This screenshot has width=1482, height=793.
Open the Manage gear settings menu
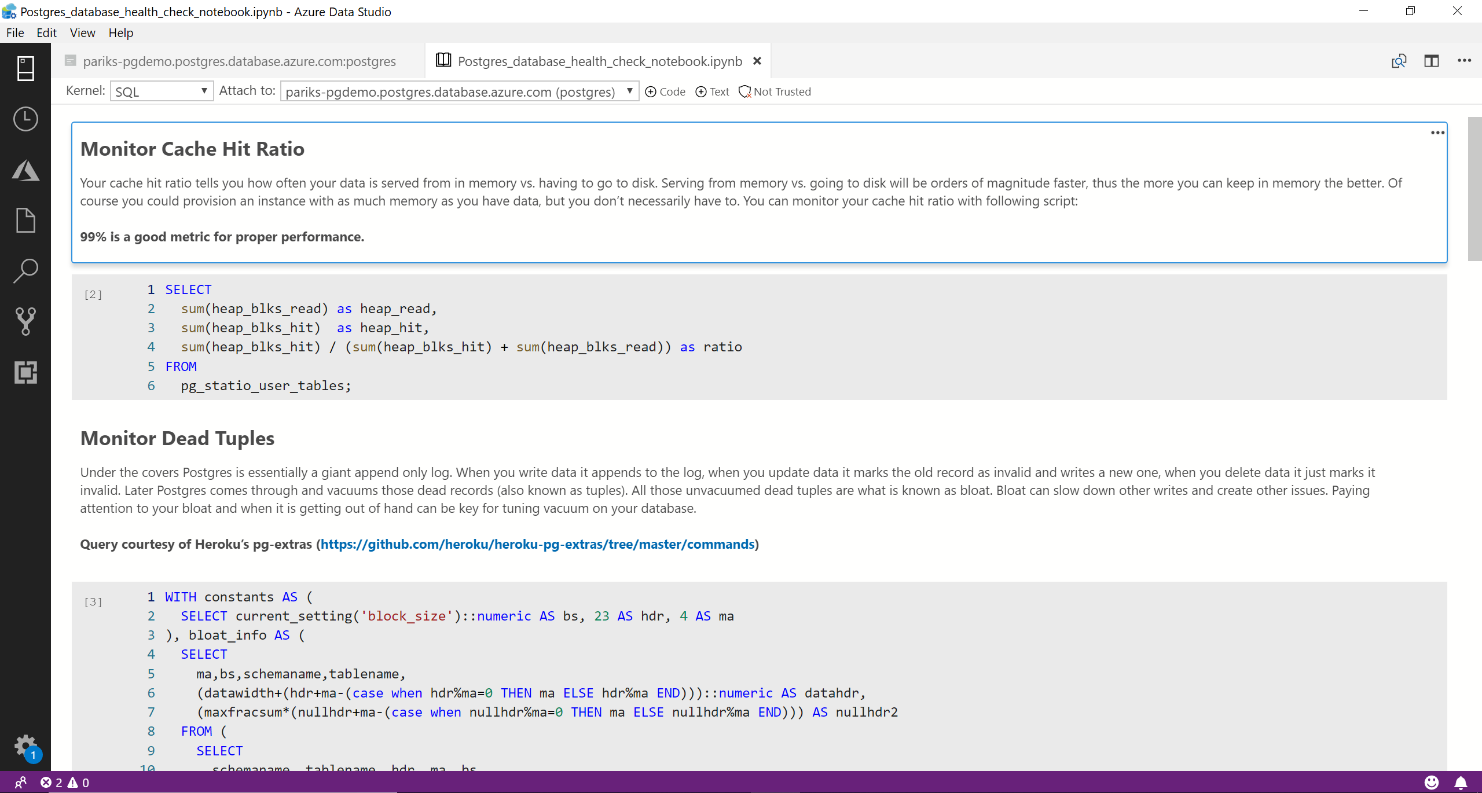(x=25, y=746)
